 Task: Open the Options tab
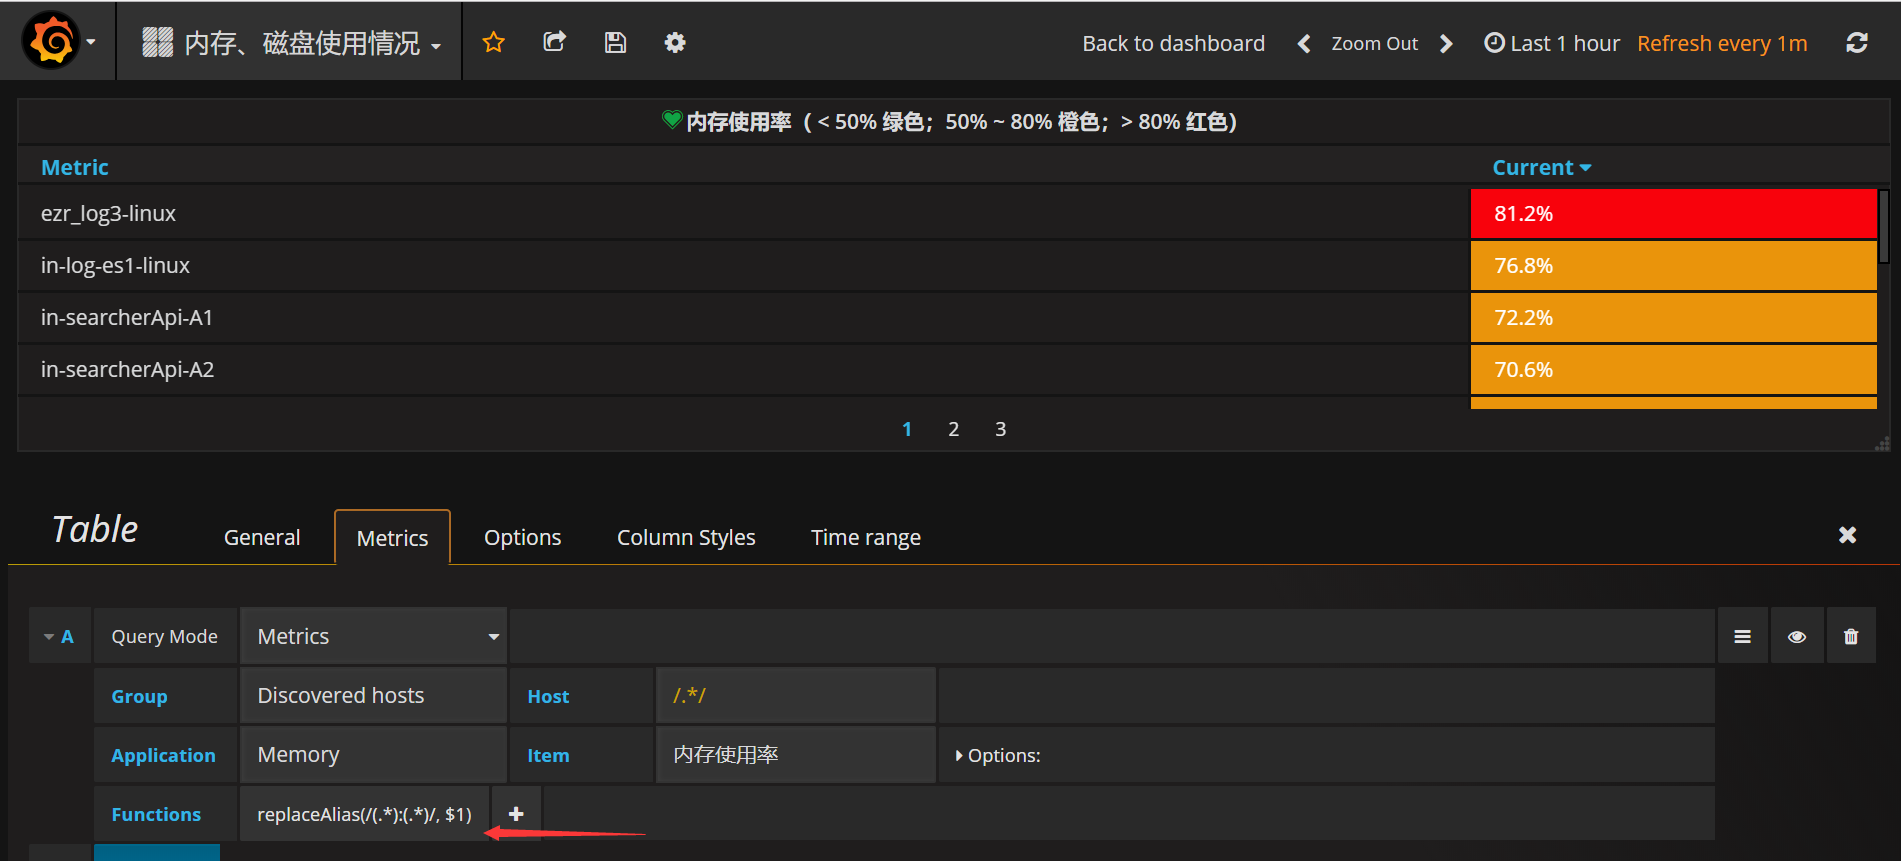click(x=522, y=537)
